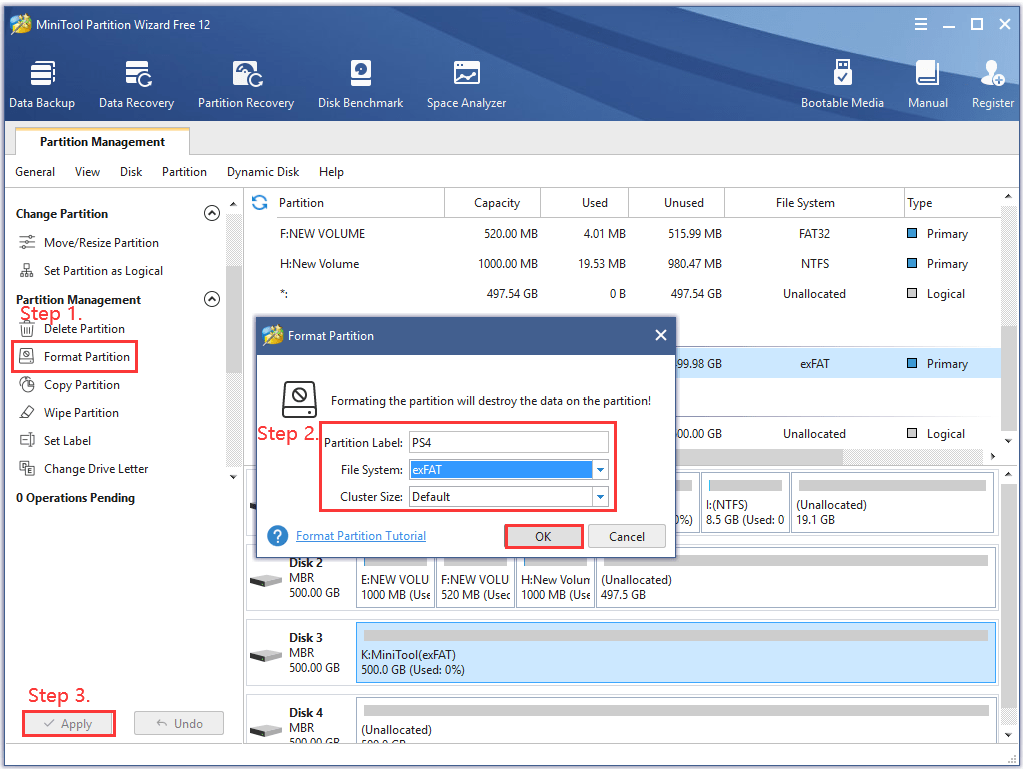Select the H:New Volume row
The width and height of the screenshot is (1023, 769).
click(622, 264)
